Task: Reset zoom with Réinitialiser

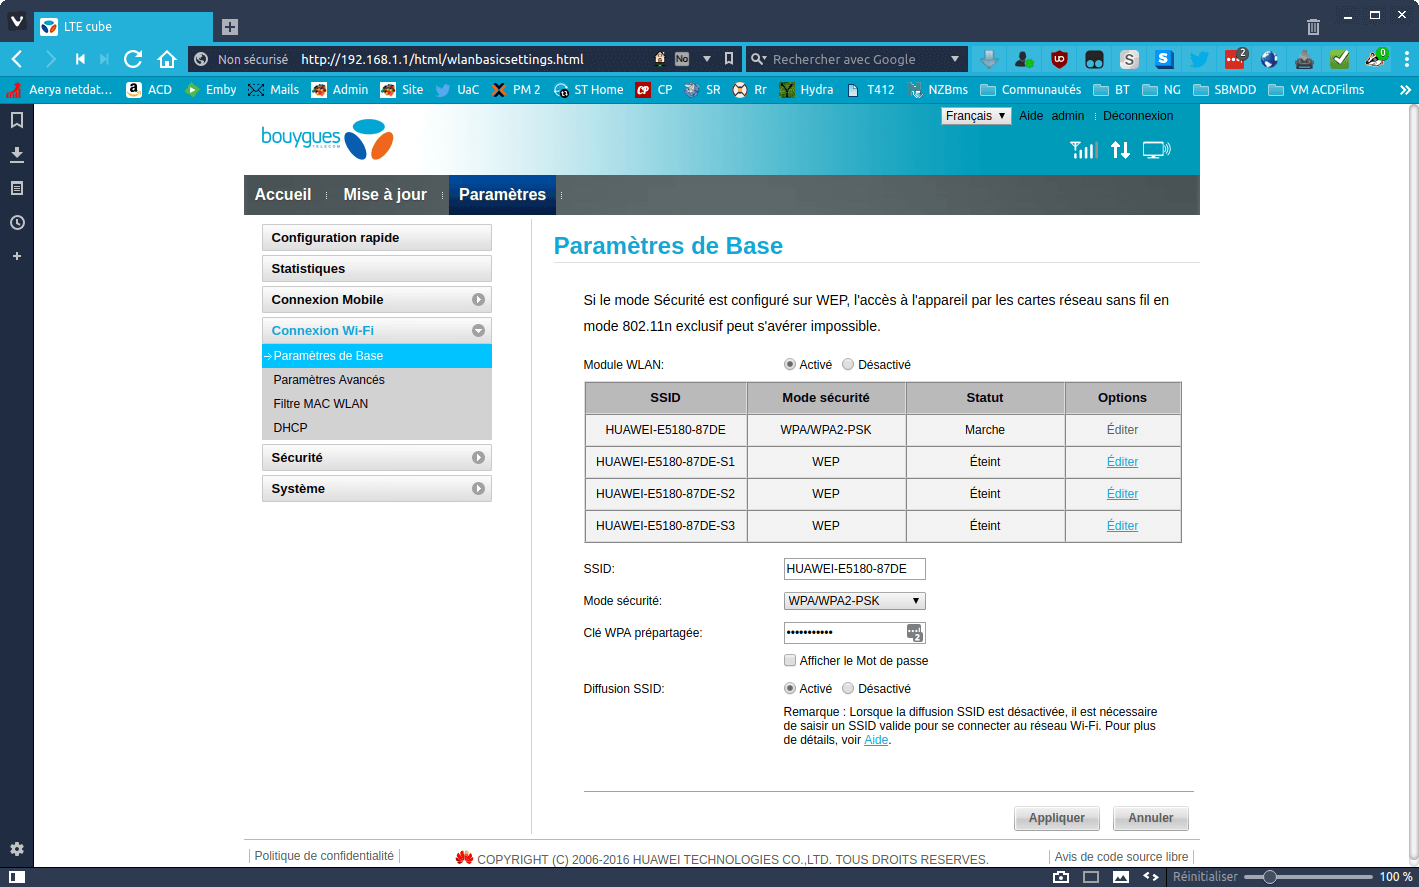Action: (x=1205, y=877)
